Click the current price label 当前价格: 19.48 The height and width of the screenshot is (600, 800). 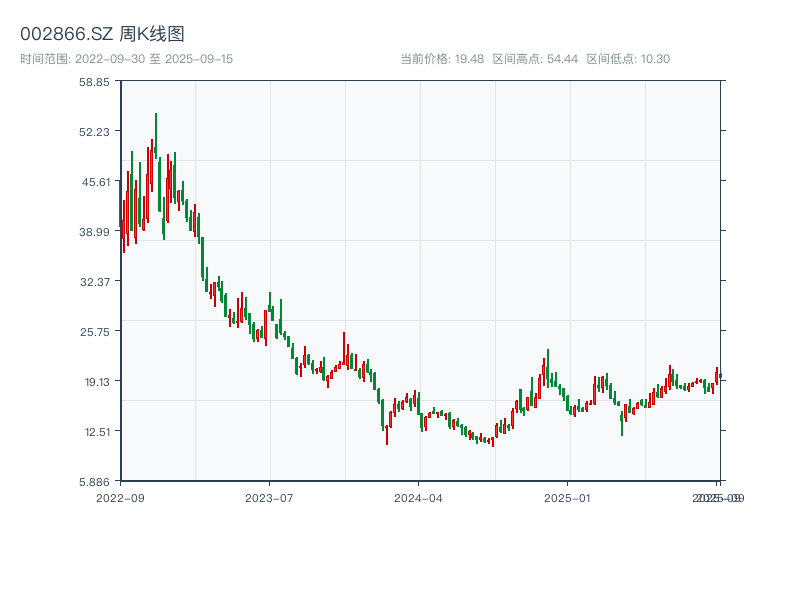(x=442, y=59)
